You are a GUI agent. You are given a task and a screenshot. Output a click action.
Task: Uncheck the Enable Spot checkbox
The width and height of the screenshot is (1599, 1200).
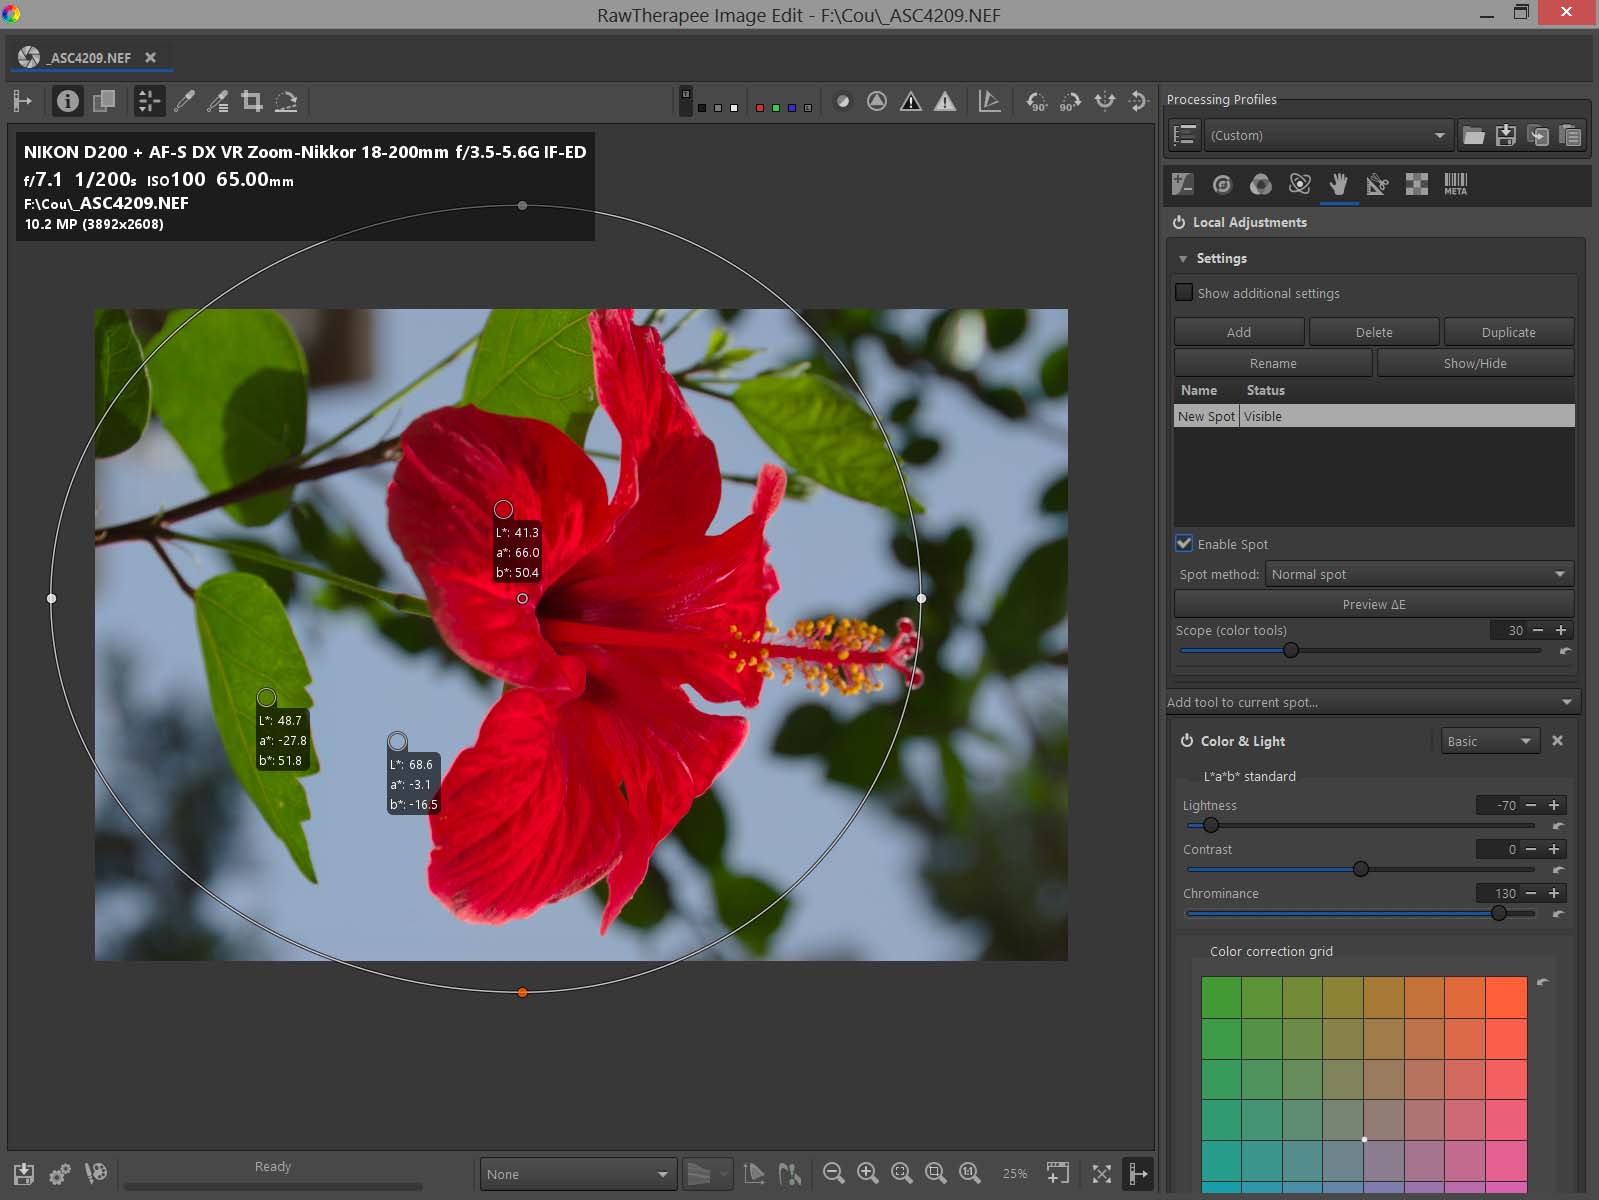tap(1185, 544)
